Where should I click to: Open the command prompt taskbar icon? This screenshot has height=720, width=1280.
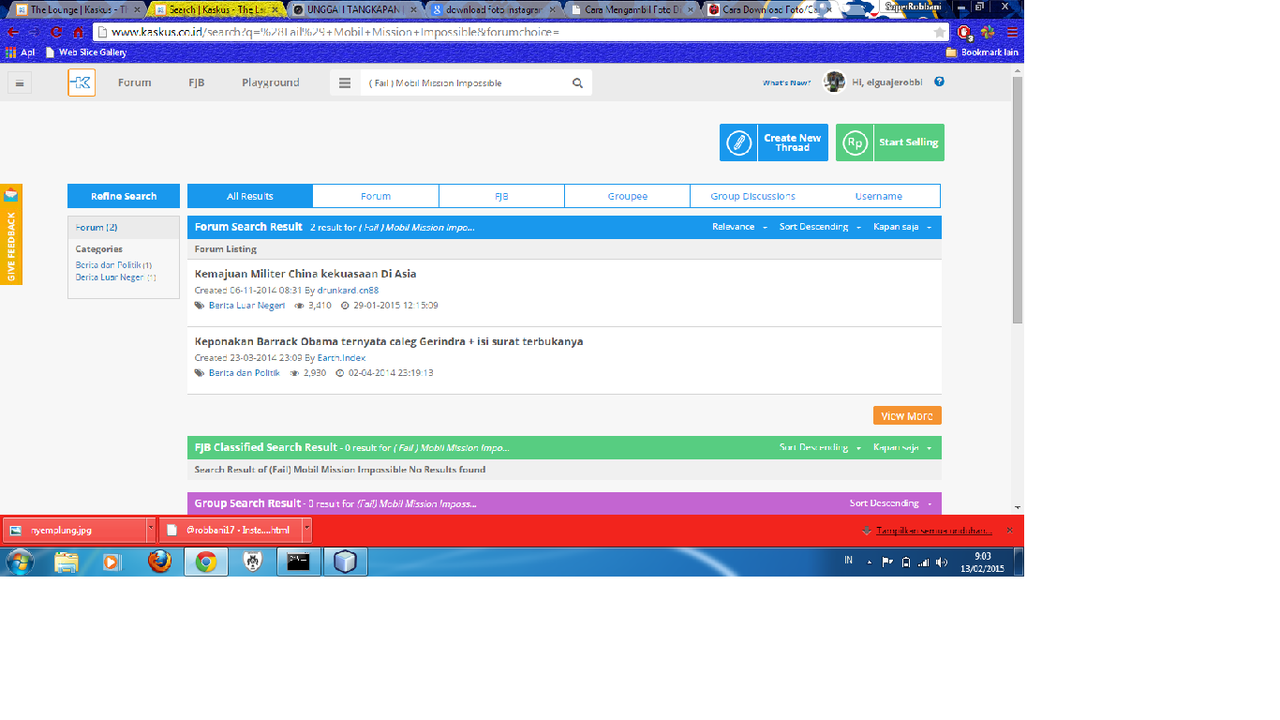(x=298, y=562)
